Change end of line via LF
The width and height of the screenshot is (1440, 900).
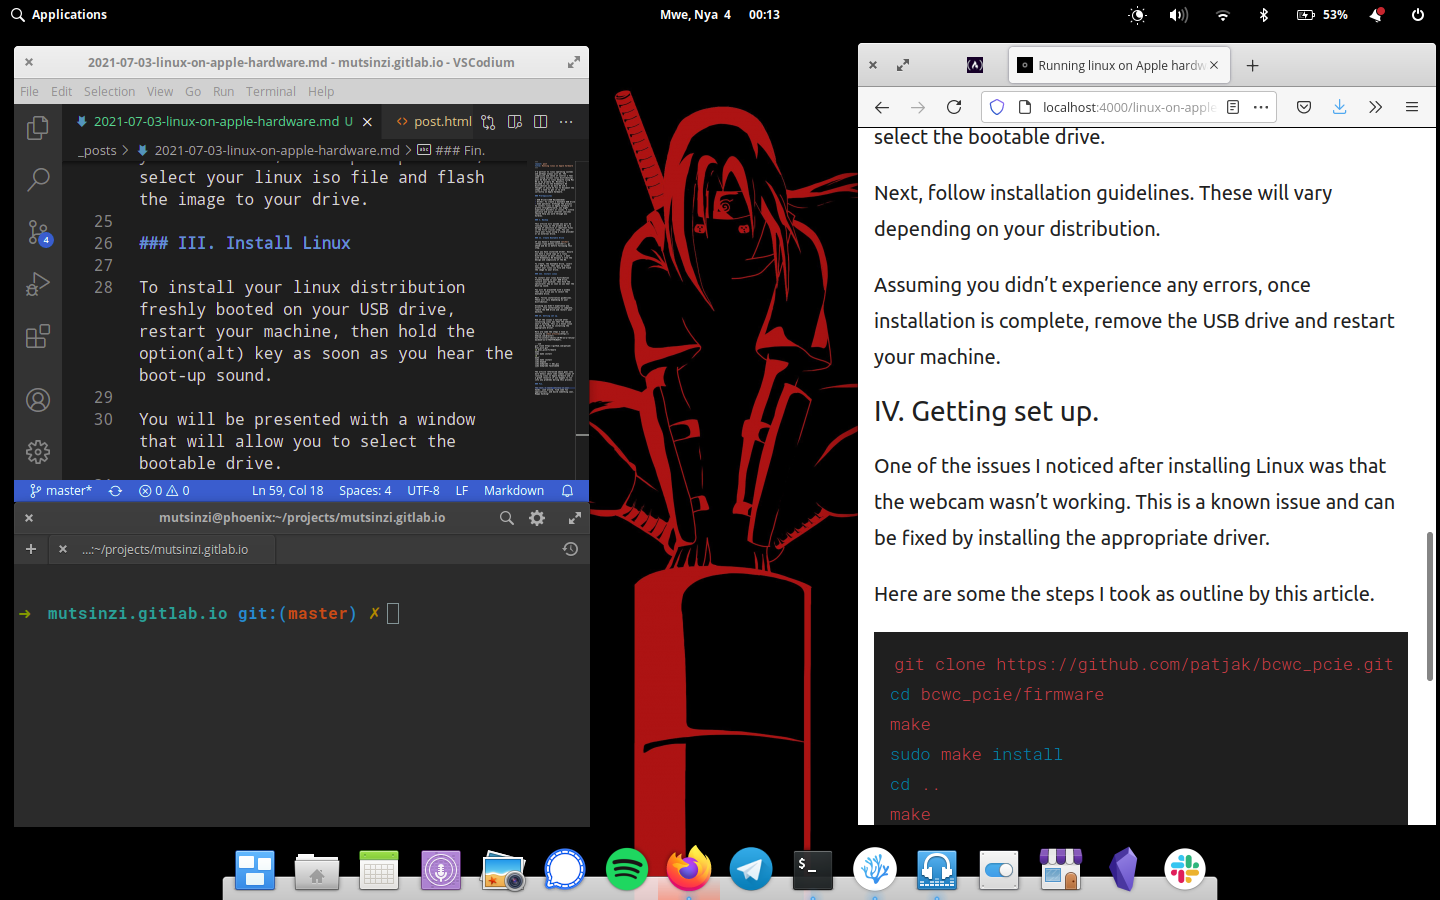[462, 491]
